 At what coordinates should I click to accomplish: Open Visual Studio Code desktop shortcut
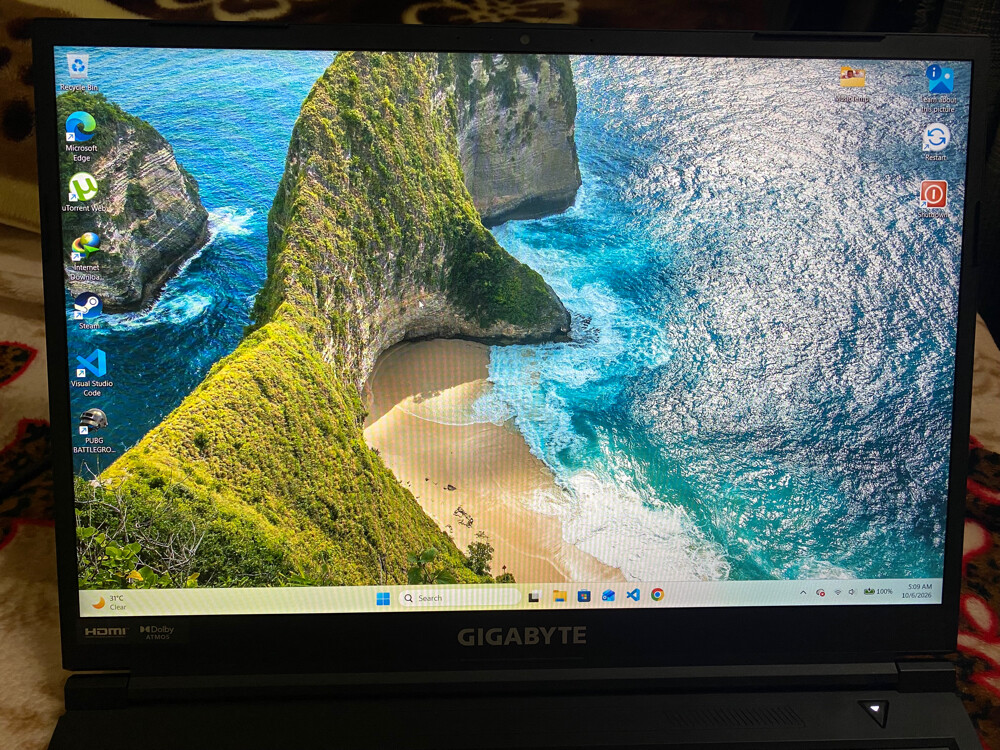(91, 372)
